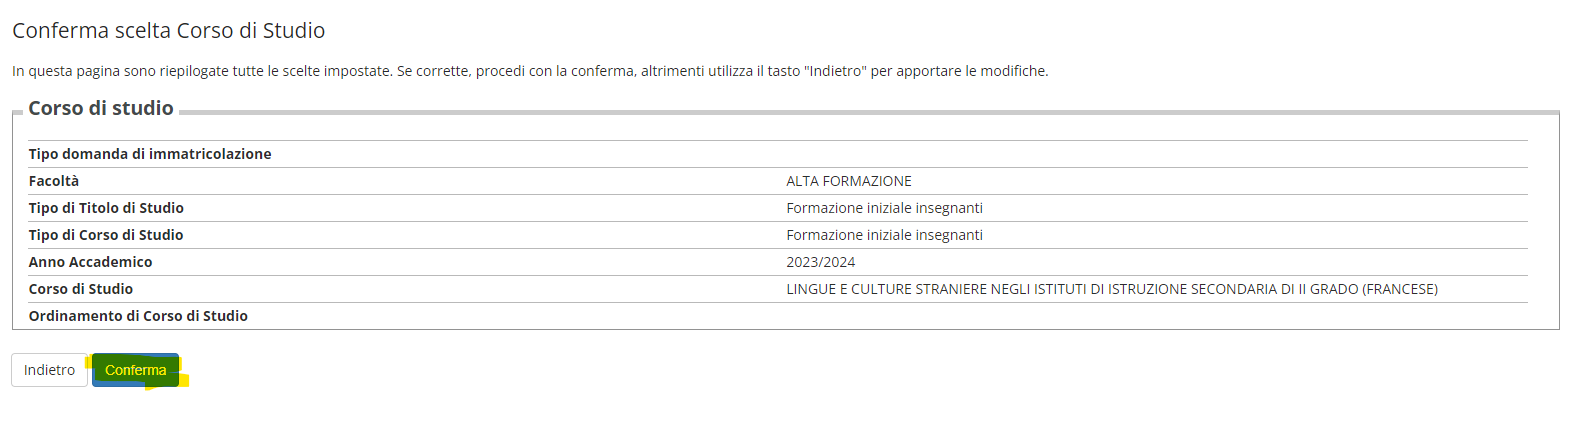Click the Anno Accademico label
Image resolution: width=1584 pixels, height=423 pixels.
pos(91,262)
